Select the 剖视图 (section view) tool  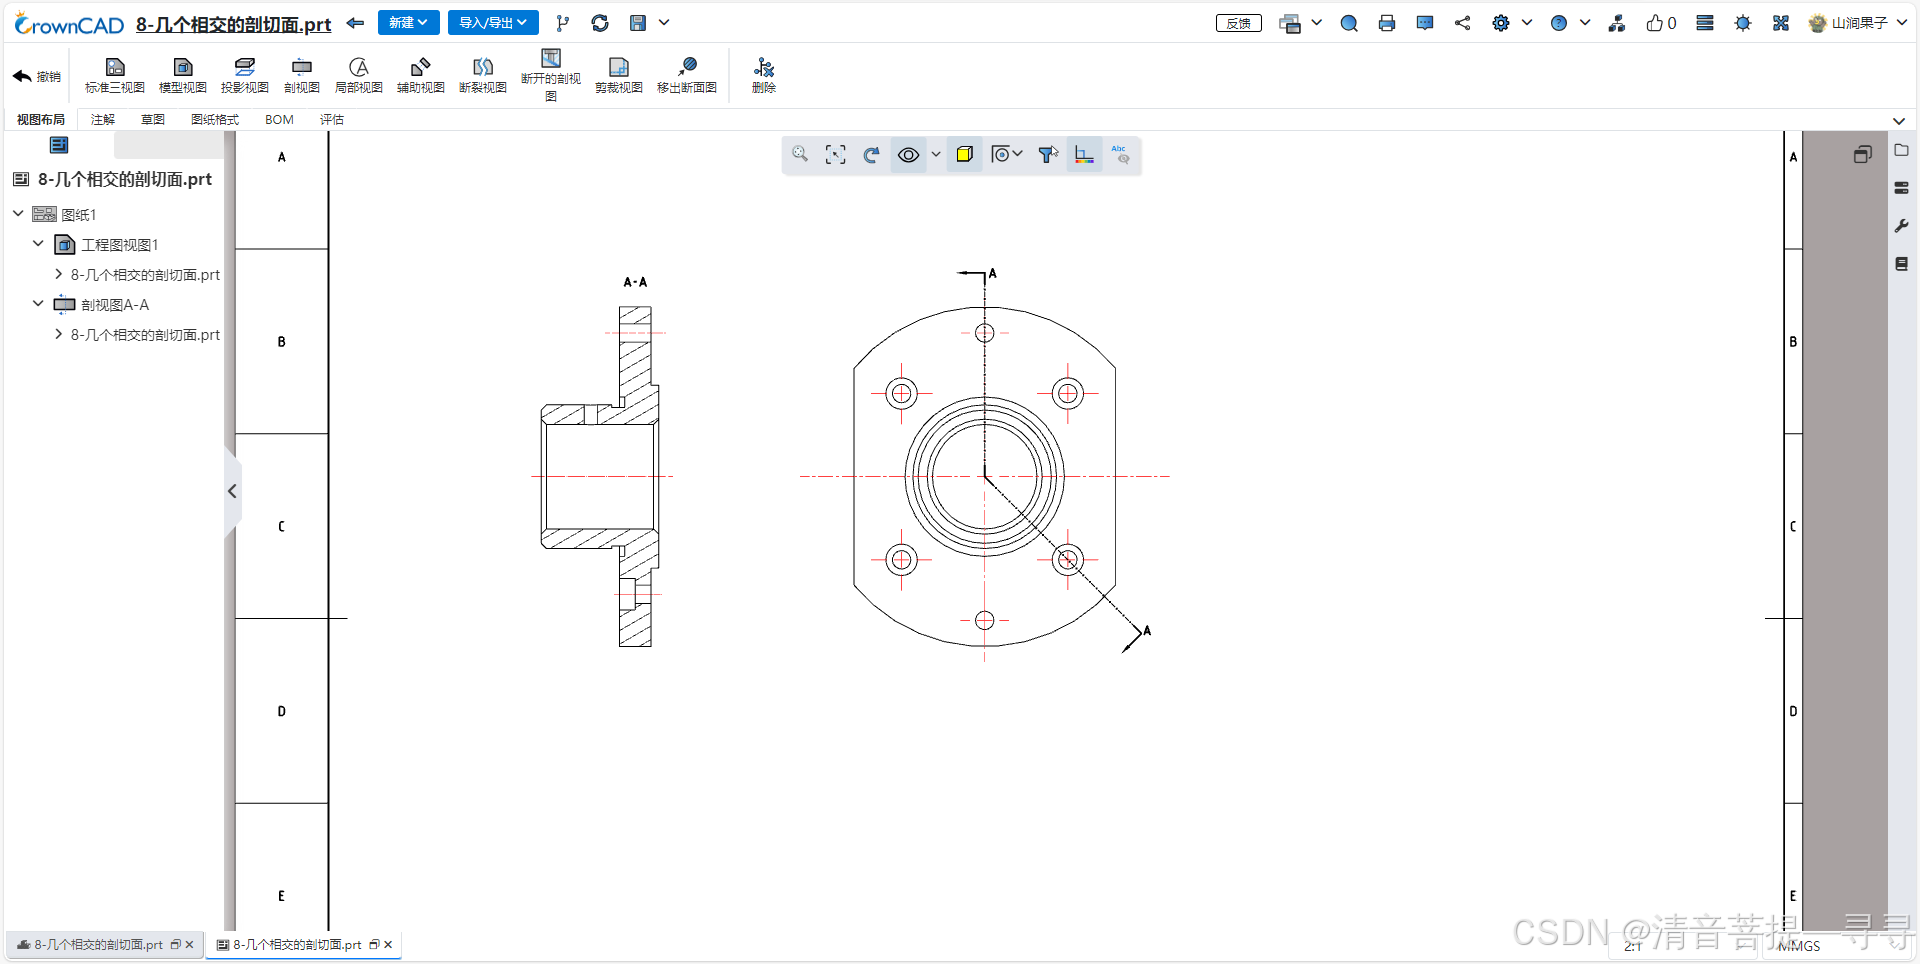tap(302, 76)
